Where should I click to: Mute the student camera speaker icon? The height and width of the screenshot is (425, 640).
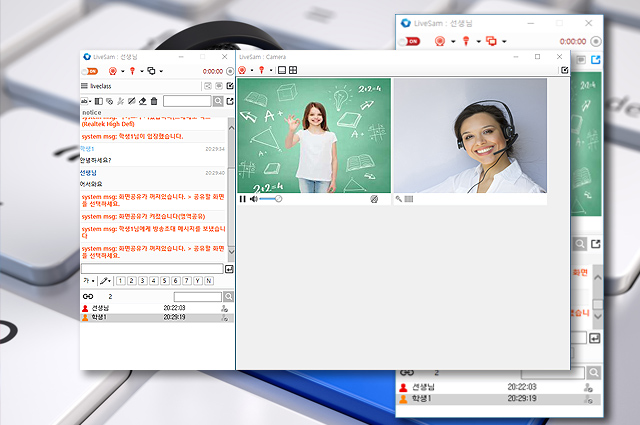253,199
